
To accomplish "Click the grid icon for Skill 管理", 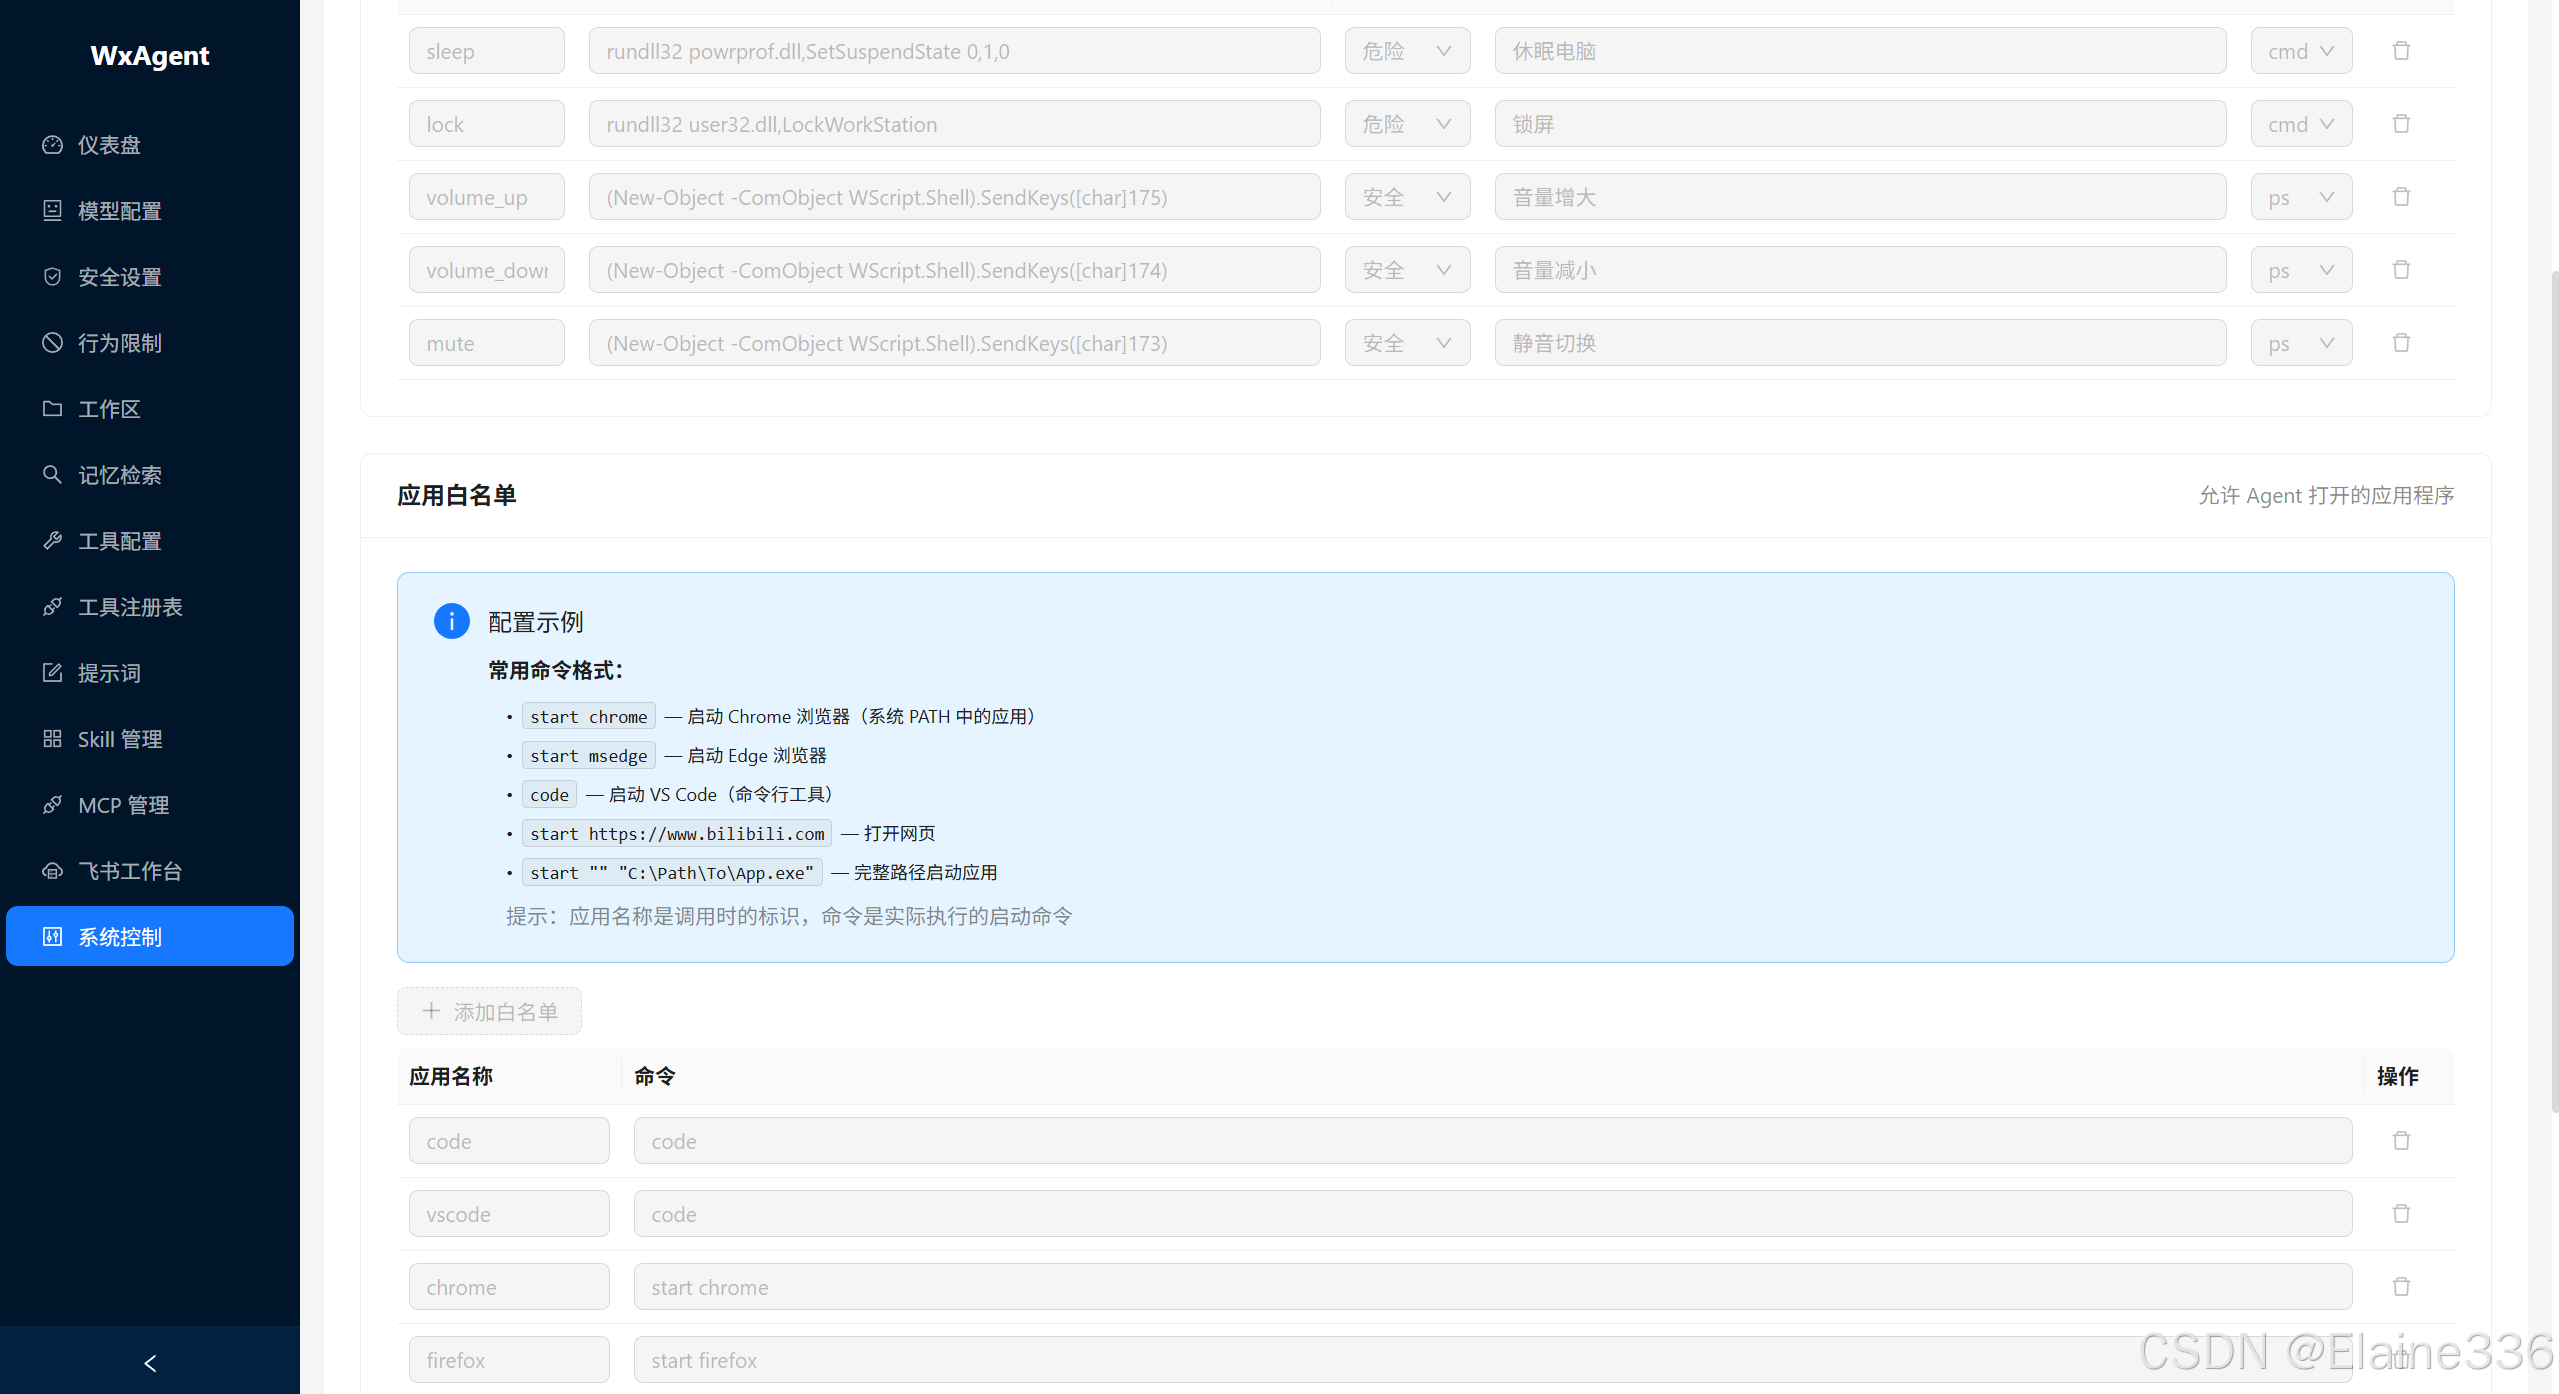I will tap(52, 739).
